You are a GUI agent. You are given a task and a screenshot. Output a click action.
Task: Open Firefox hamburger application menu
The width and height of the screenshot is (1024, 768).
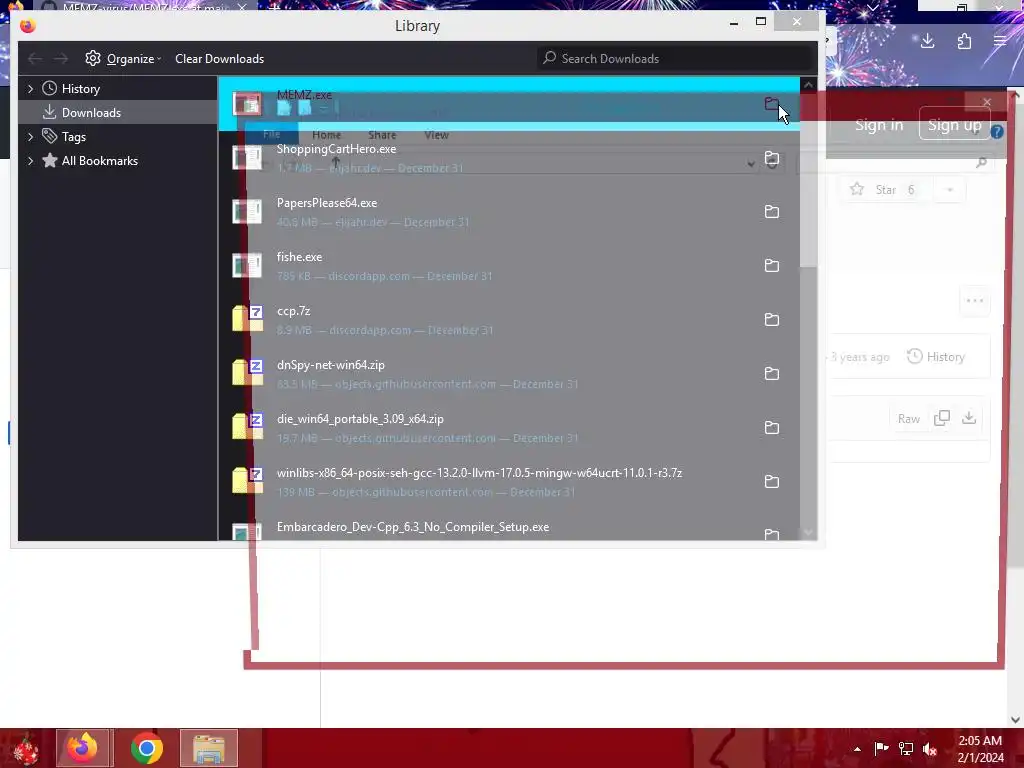[x=1000, y=42]
